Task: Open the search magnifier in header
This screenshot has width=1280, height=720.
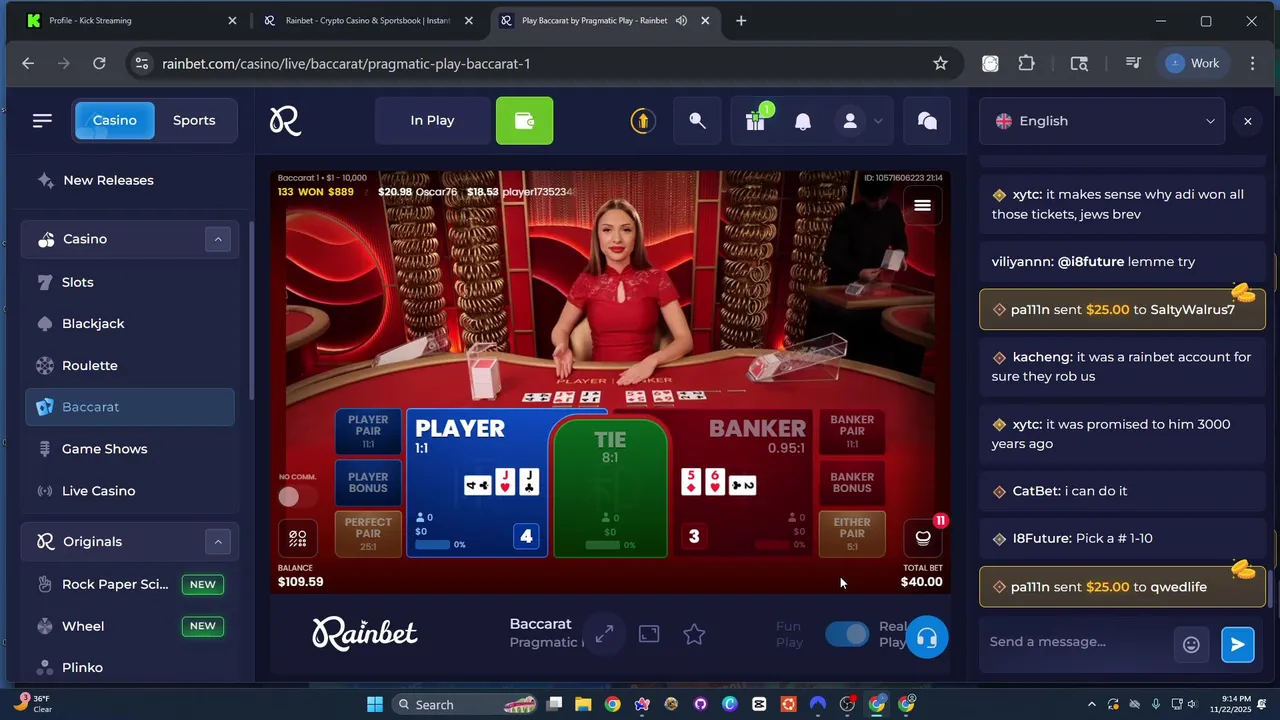Action: pos(697,121)
